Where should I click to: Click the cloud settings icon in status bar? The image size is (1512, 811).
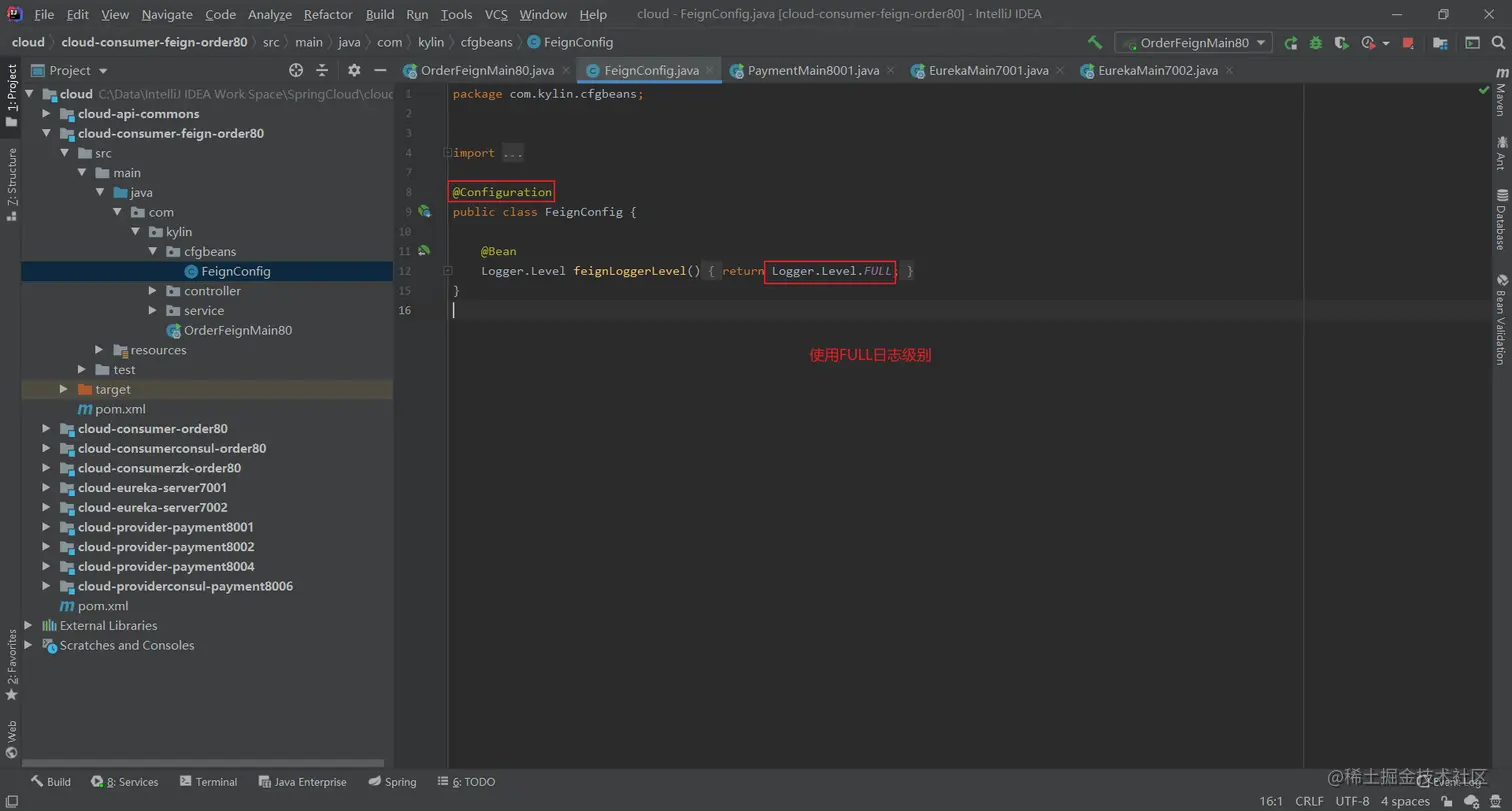[x=1471, y=801]
